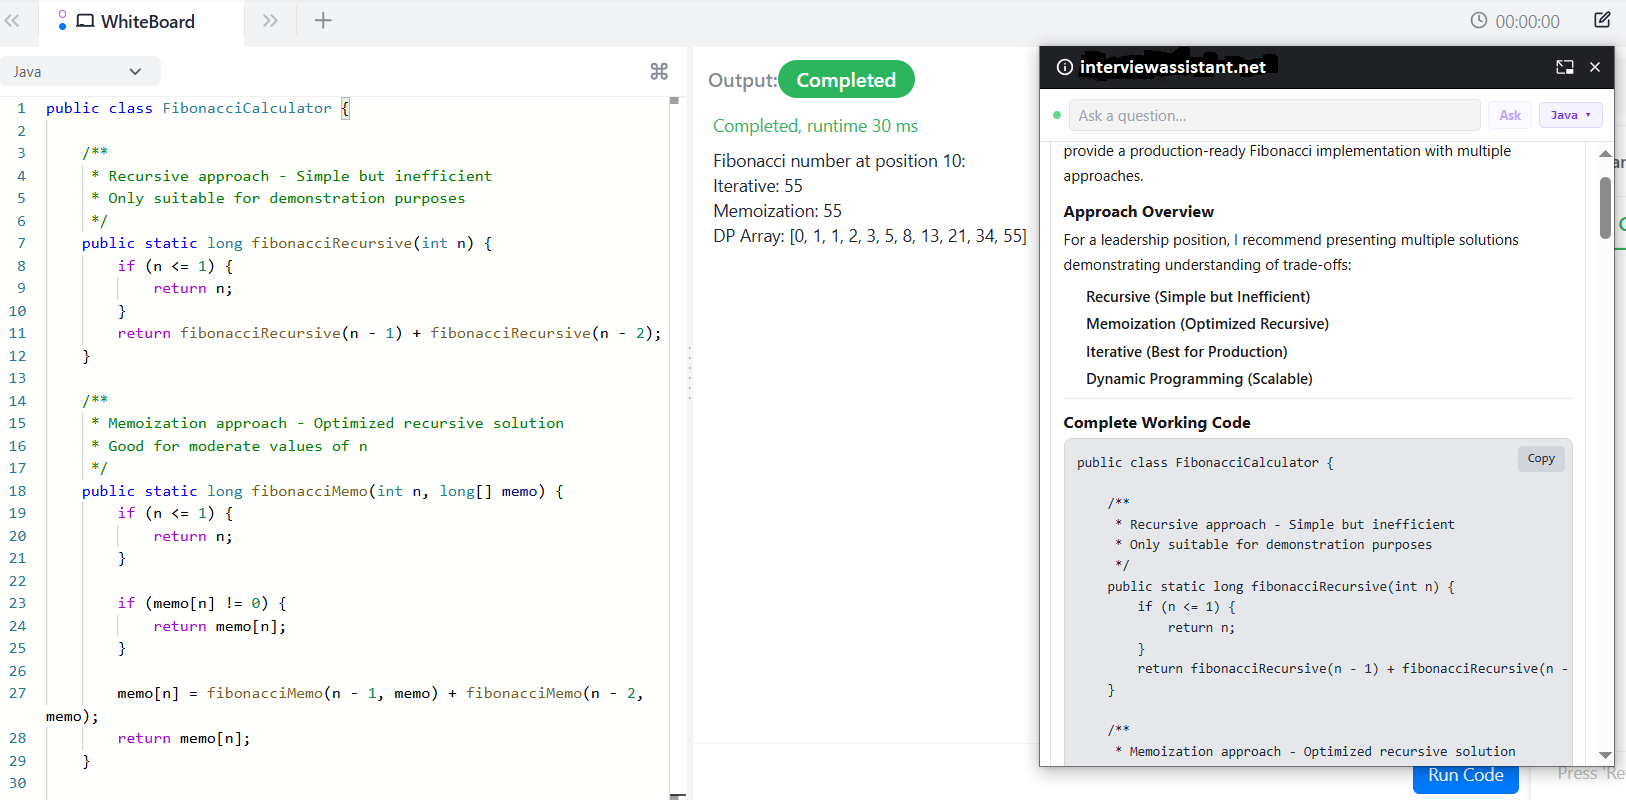Click 'Recursive (Simple but Inefficient)' list item
The width and height of the screenshot is (1626, 800).
(1198, 297)
